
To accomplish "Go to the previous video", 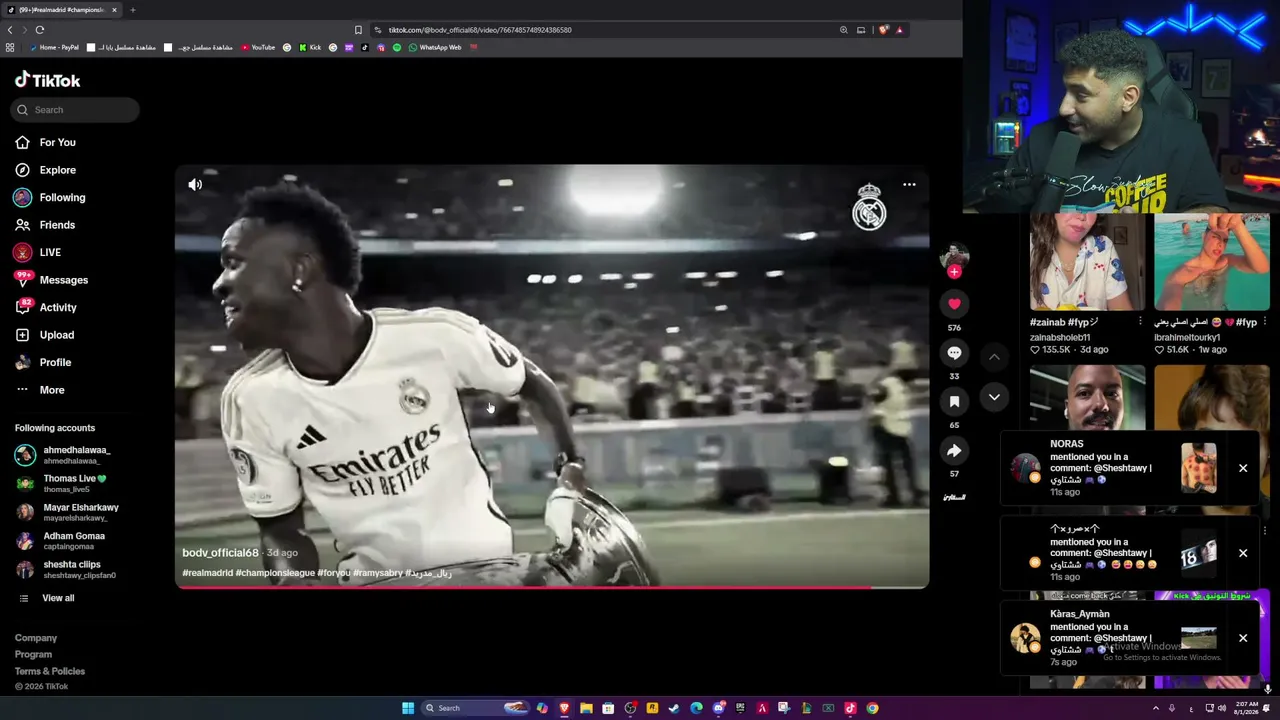I will 994,357.
